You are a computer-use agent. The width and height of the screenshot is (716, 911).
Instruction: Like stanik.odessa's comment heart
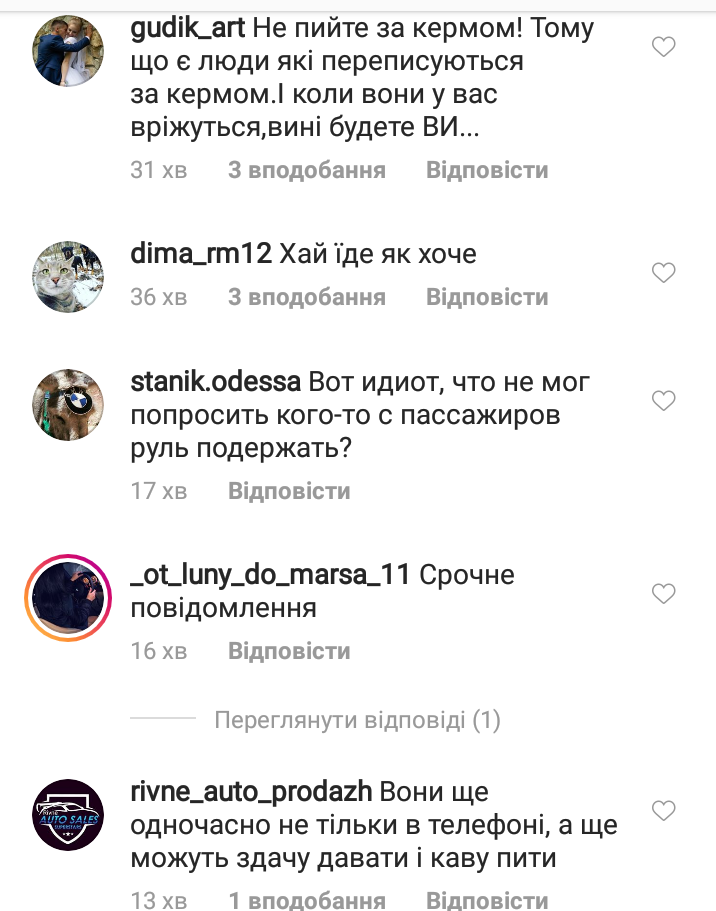[x=663, y=400]
